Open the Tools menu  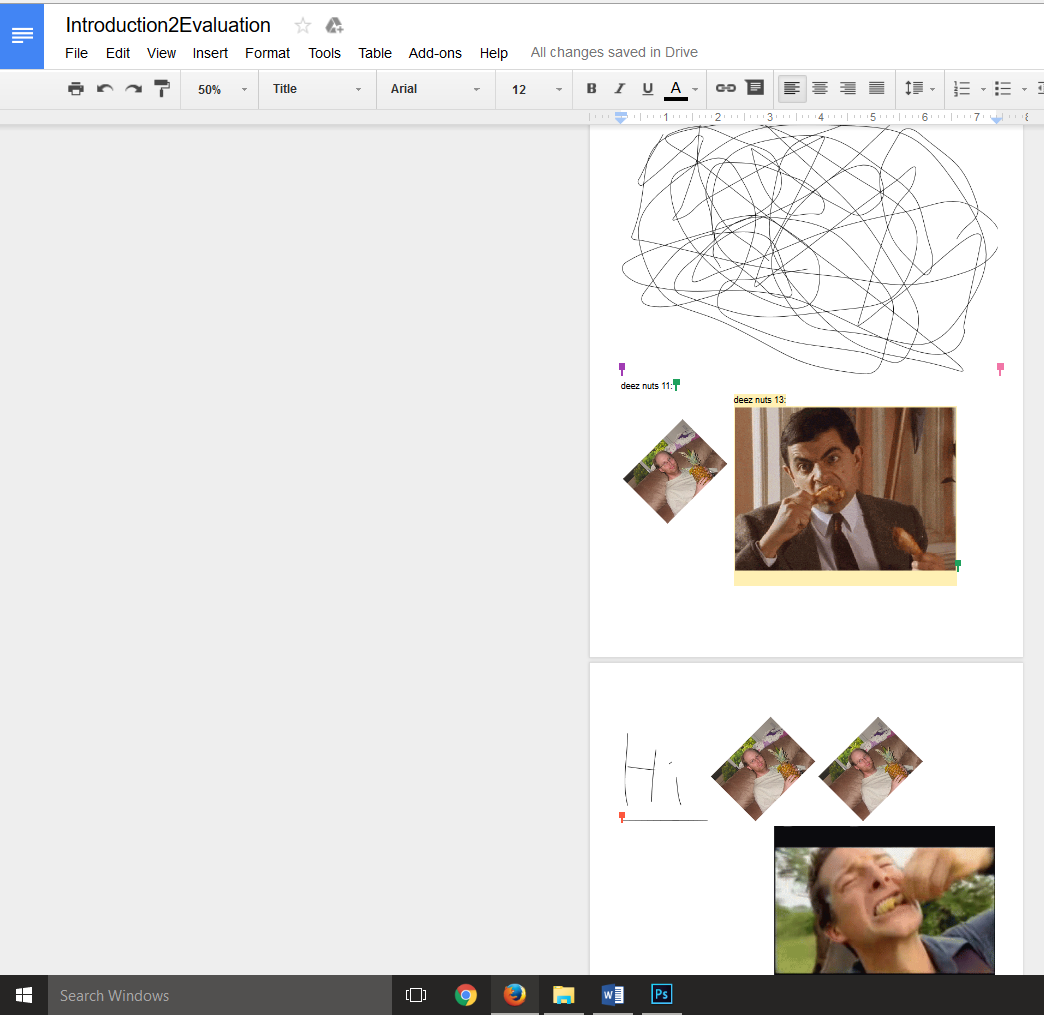pyautogui.click(x=324, y=53)
